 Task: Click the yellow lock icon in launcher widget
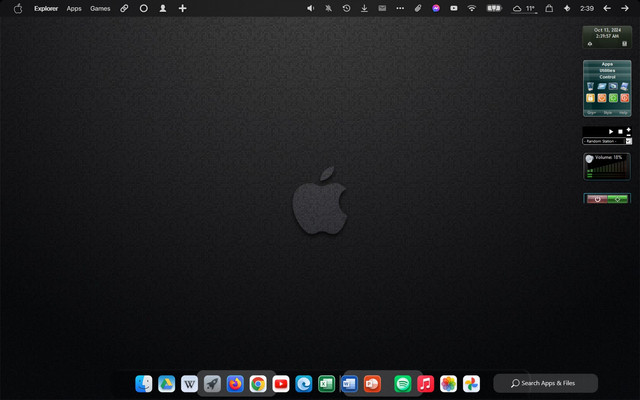point(590,98)
